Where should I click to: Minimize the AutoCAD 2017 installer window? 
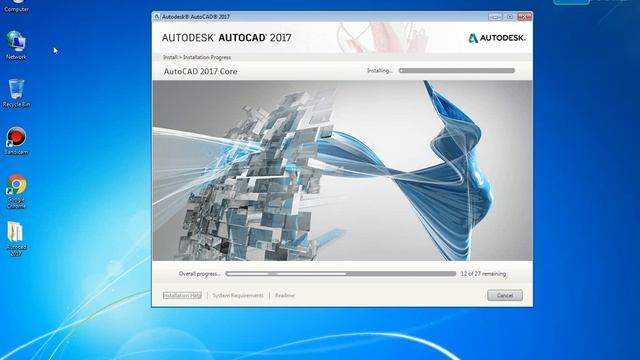click(495, 17)
